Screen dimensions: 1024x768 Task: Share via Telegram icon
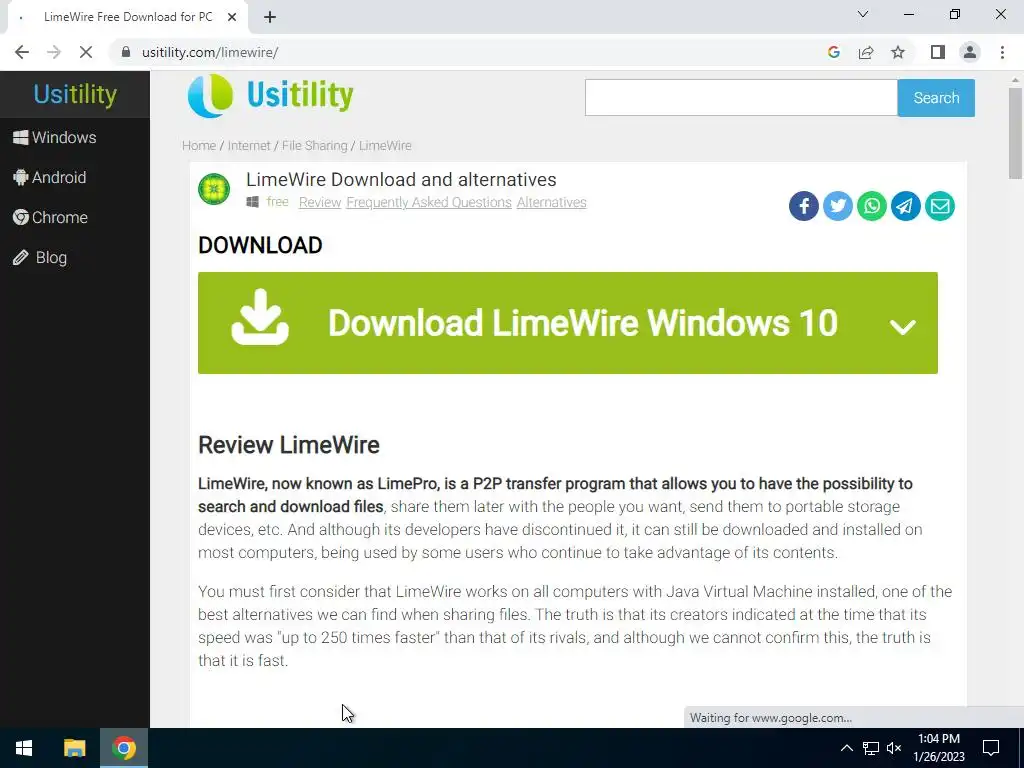pos(906,206)
